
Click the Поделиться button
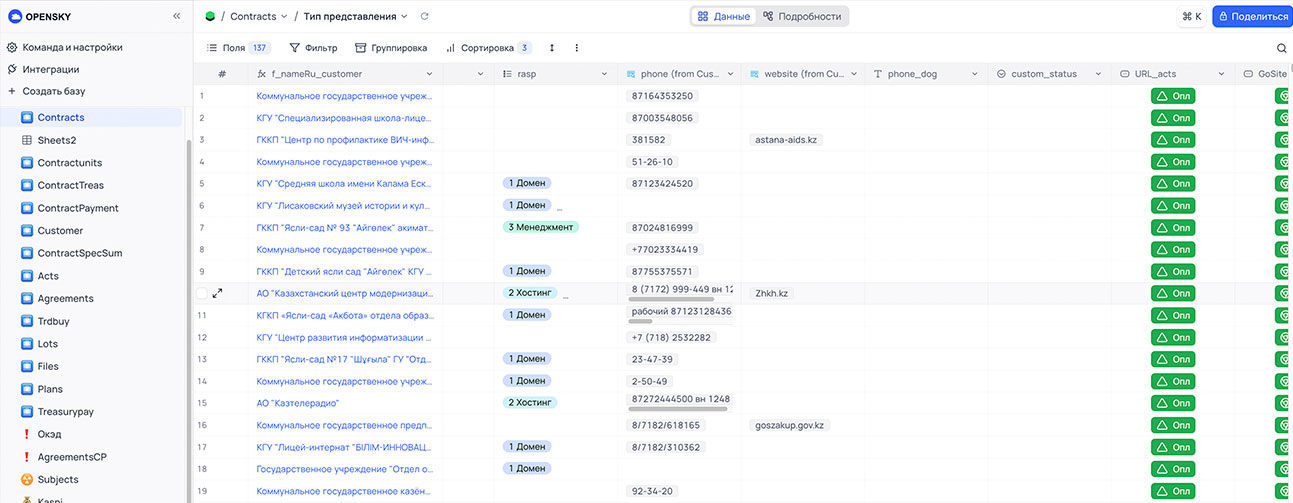coord(1252,16)
